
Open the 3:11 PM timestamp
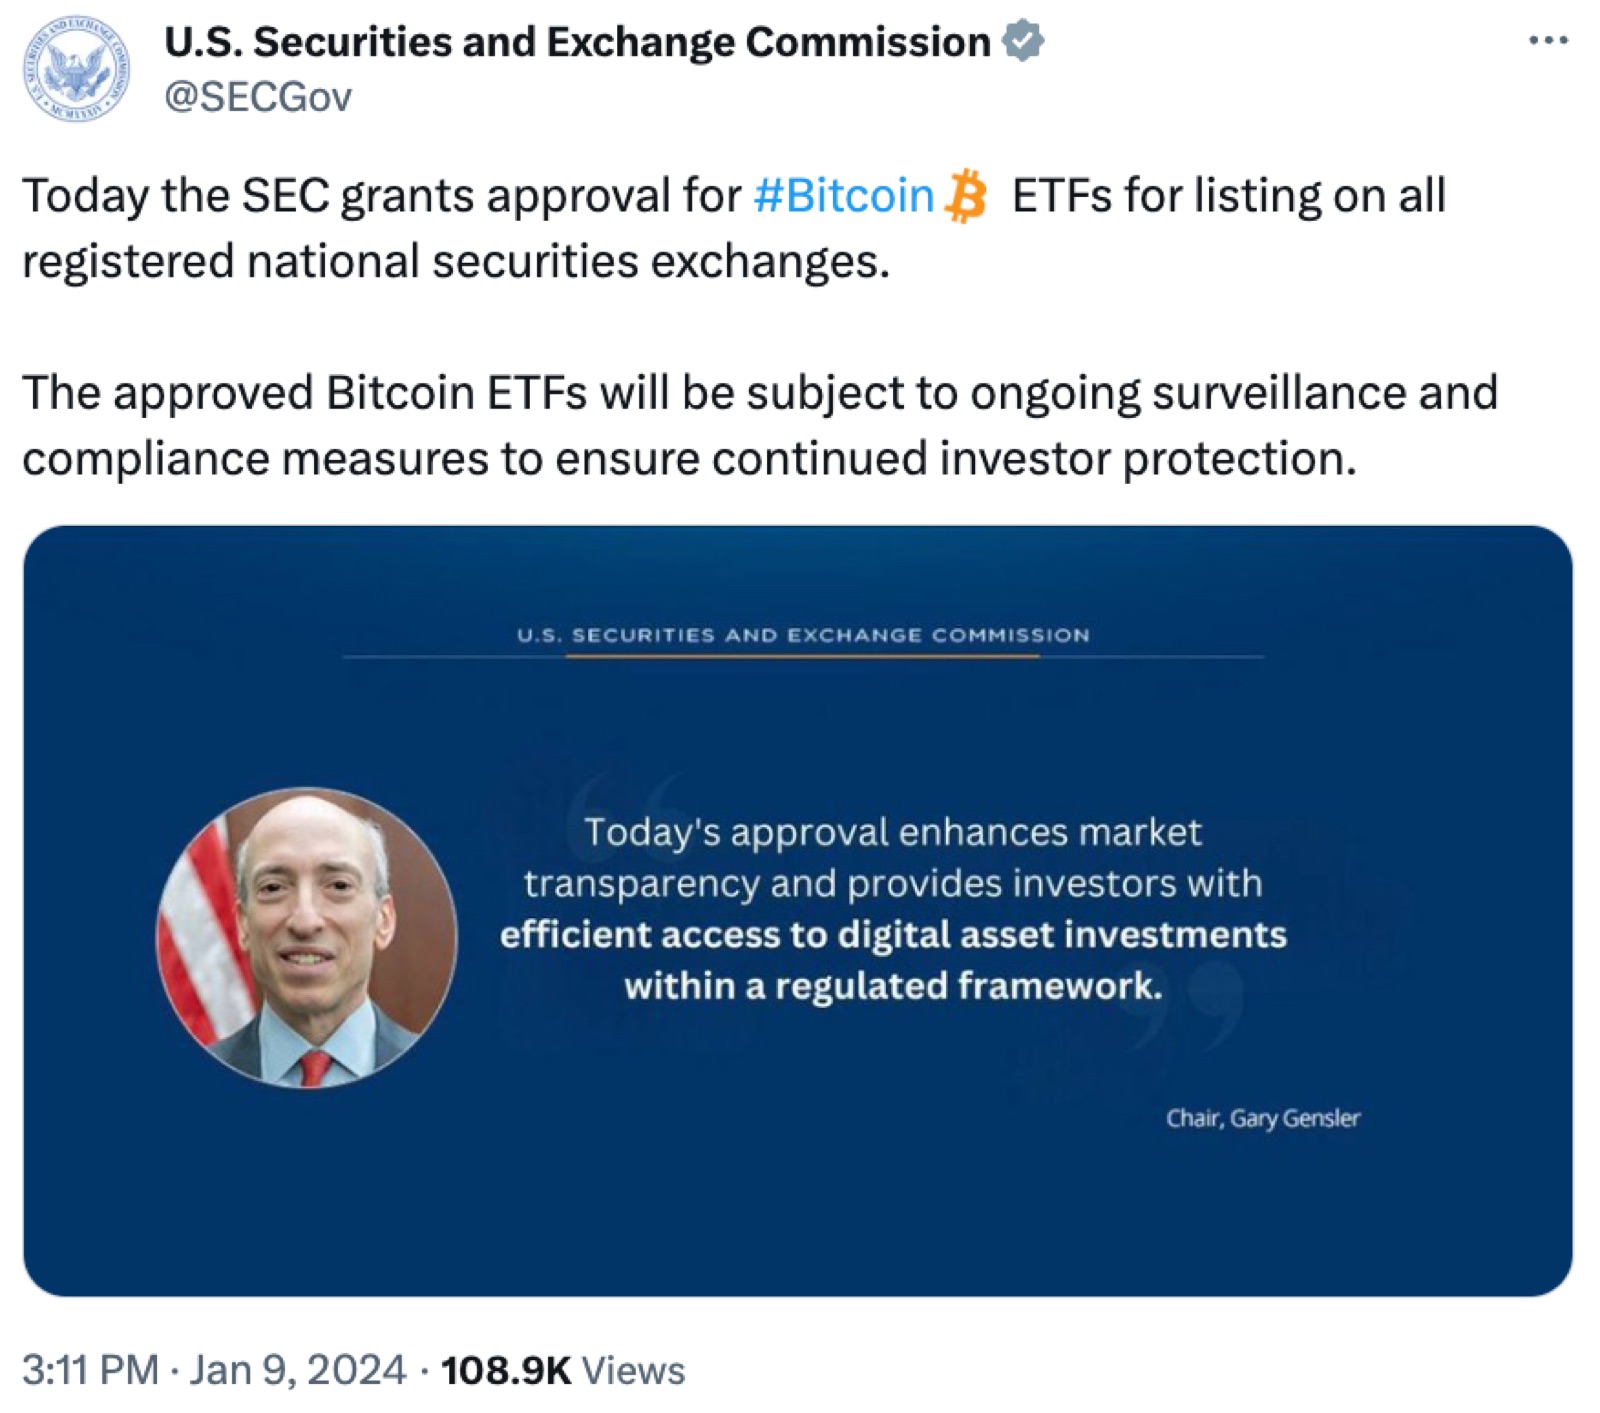click(90, 1370)
